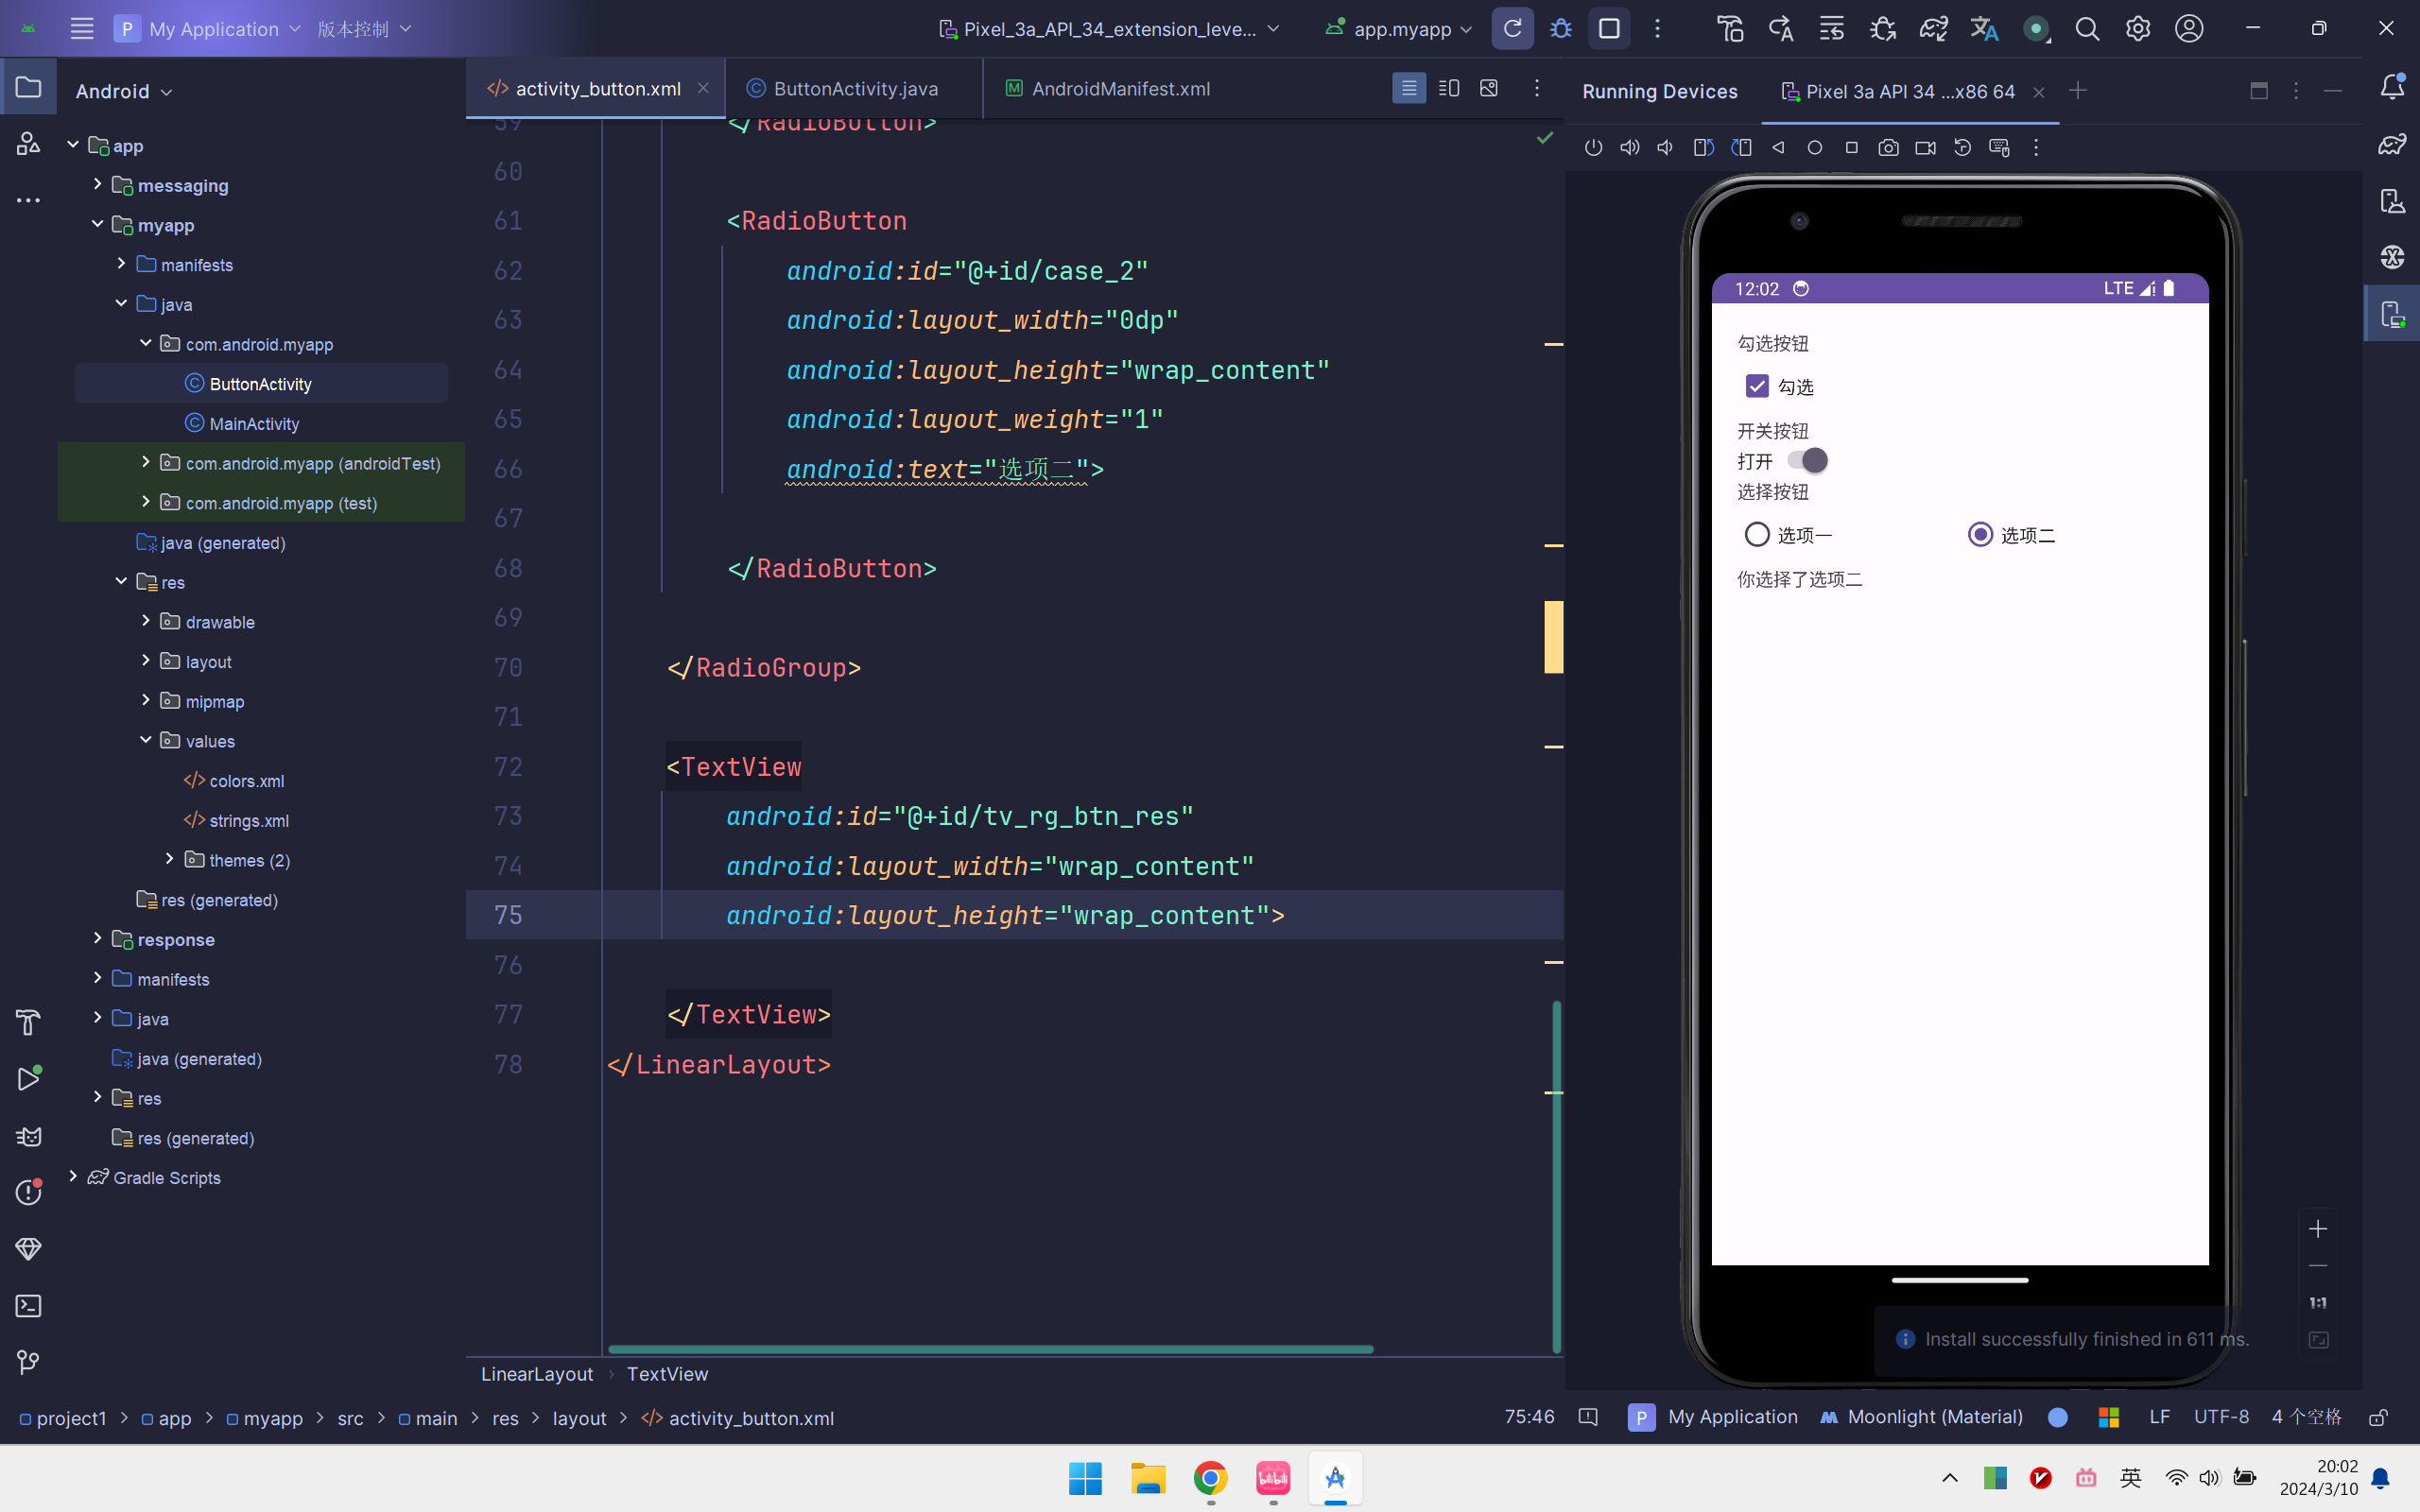Select the 选项二 radio button

click(1980, 535)
